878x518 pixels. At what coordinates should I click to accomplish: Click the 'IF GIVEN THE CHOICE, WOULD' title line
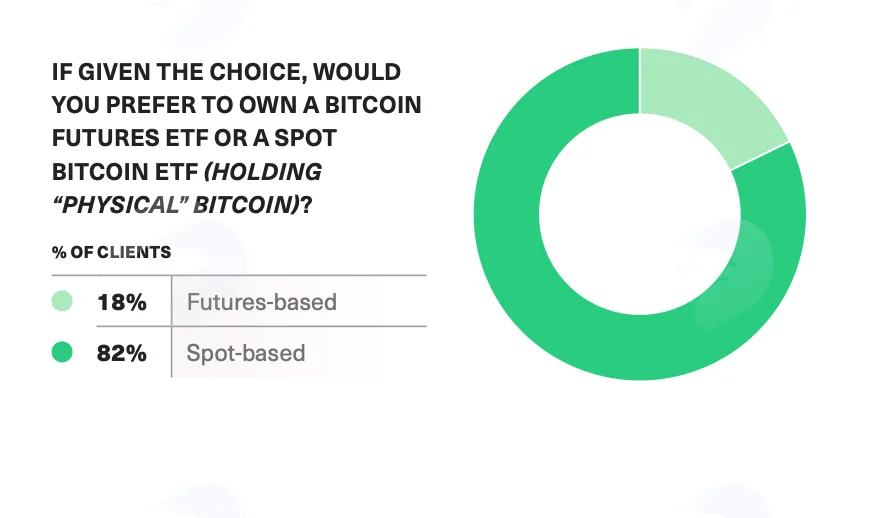tap(226, 72)
